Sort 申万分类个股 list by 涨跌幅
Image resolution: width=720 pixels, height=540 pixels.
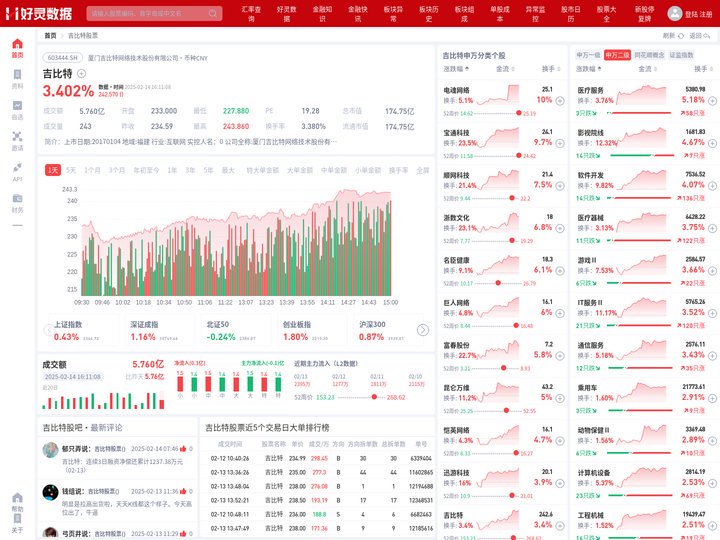click(456, 69)
